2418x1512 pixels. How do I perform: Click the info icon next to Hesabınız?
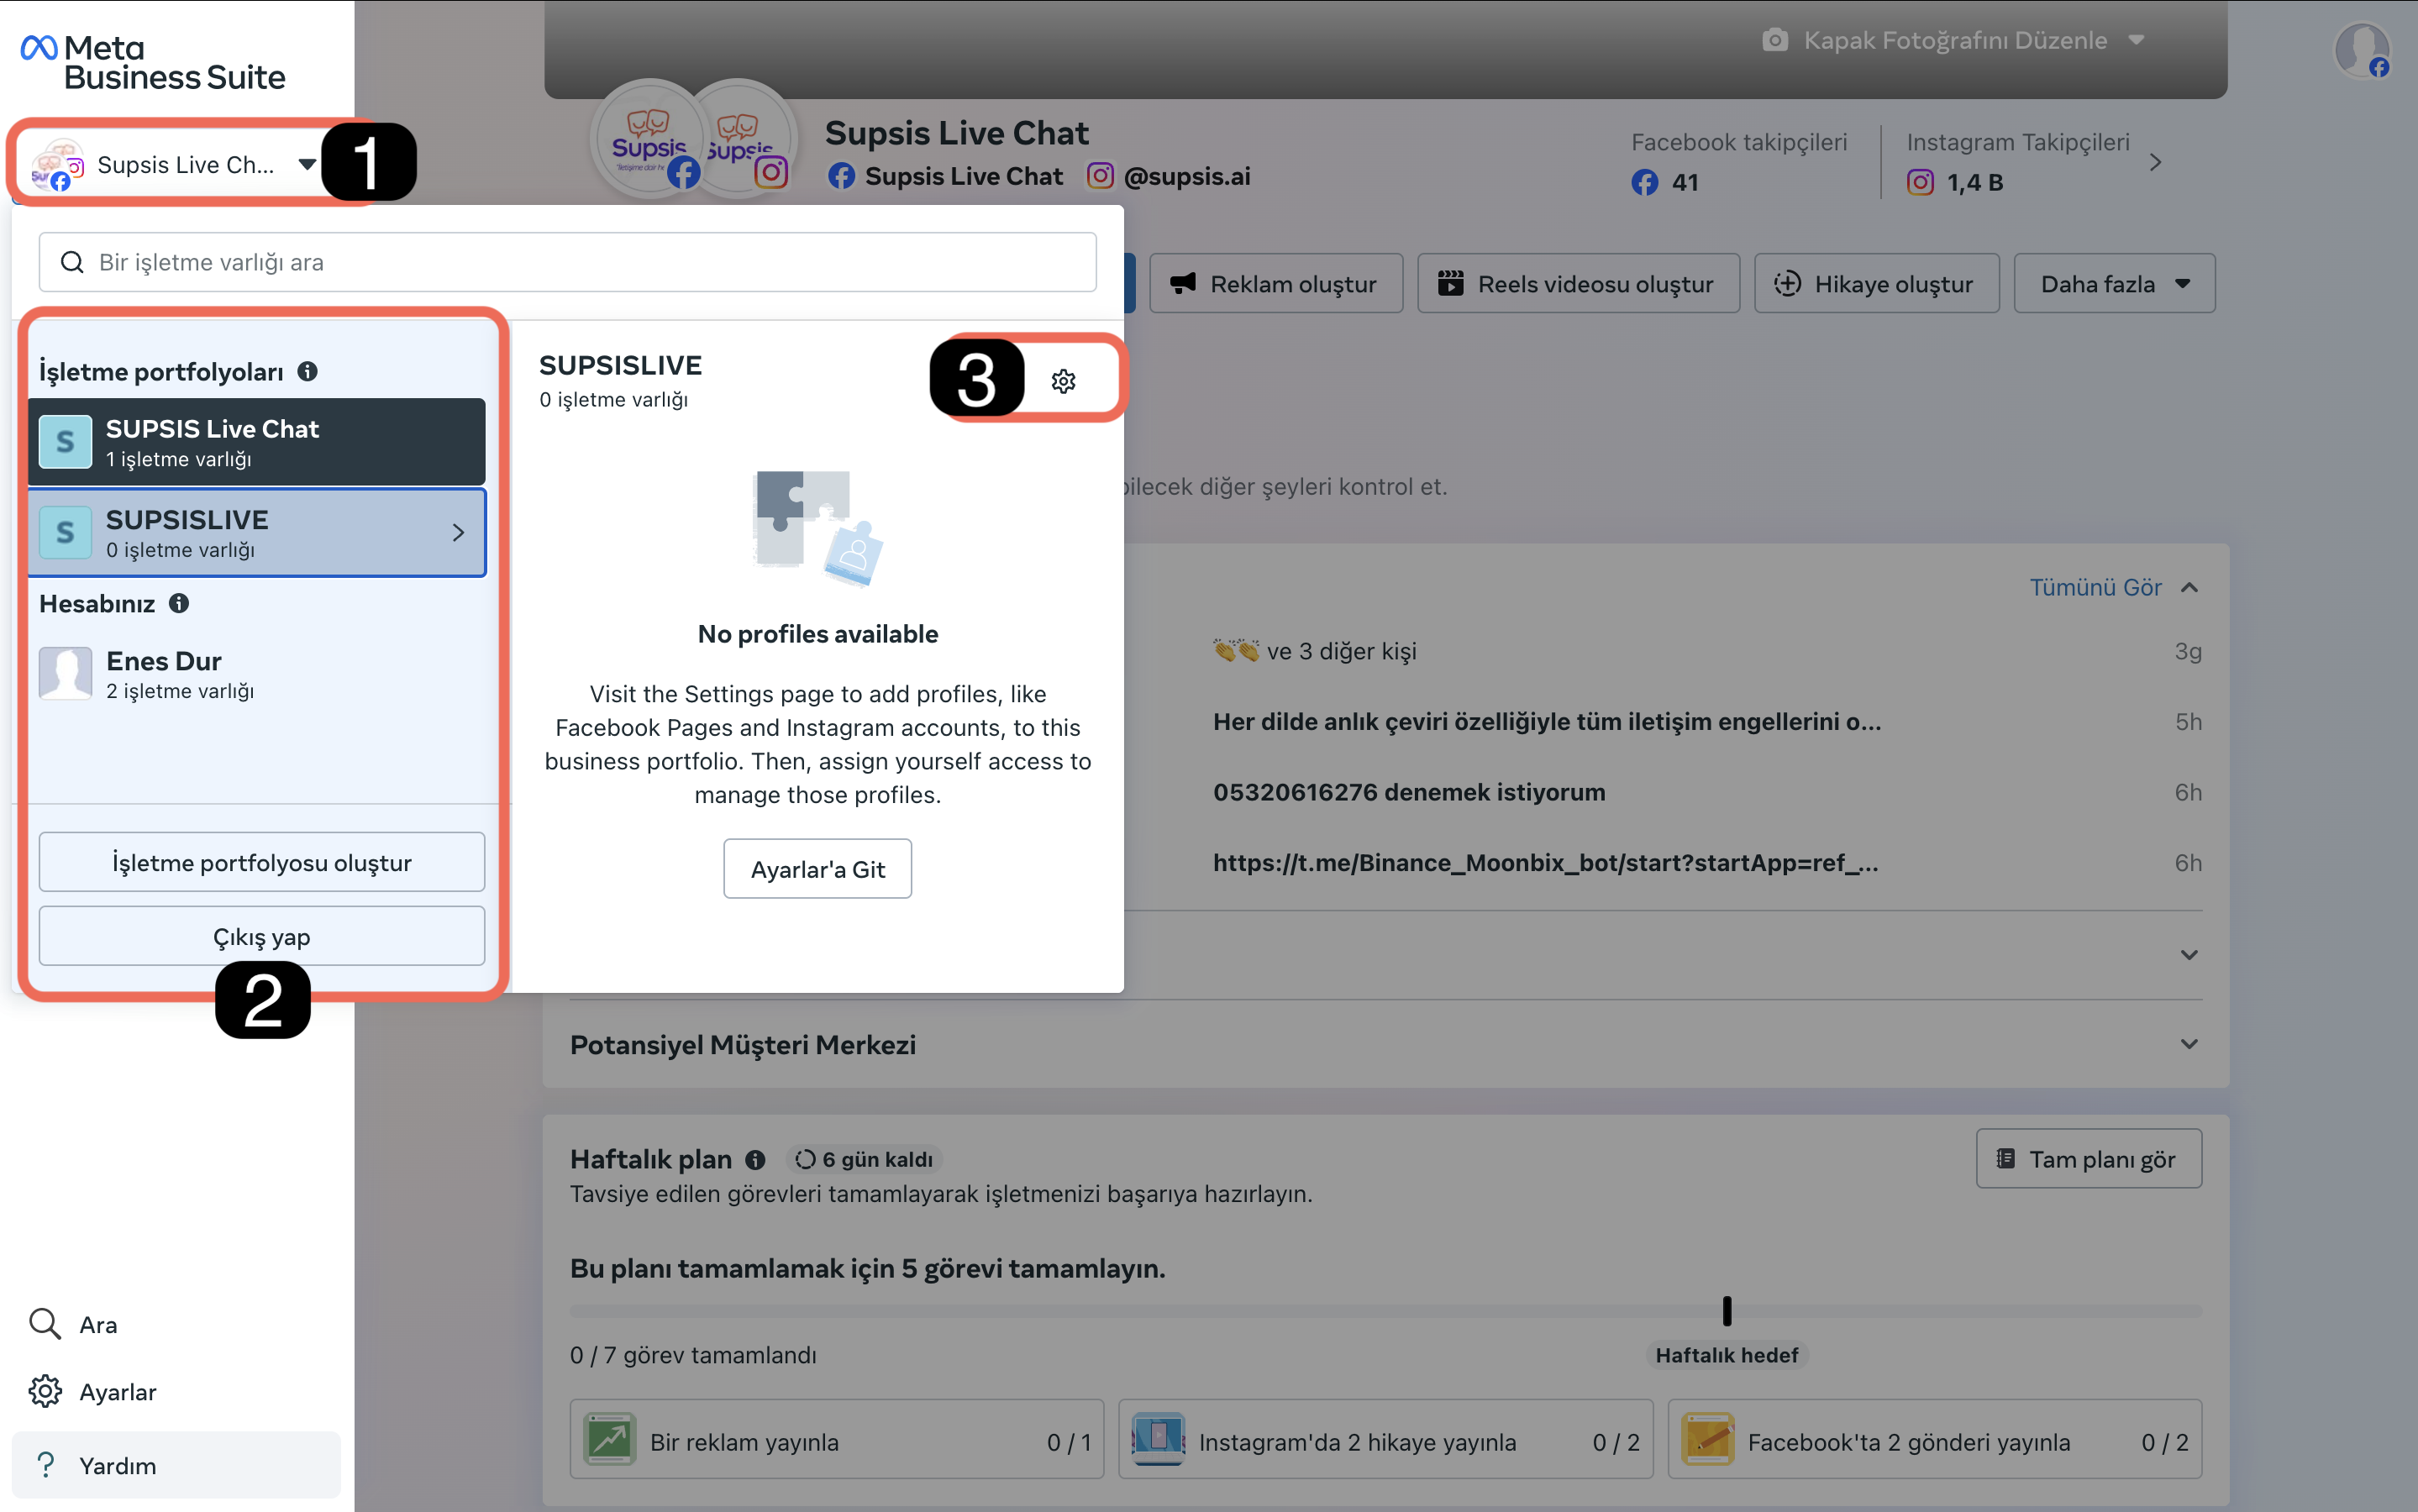pos(179,603)
